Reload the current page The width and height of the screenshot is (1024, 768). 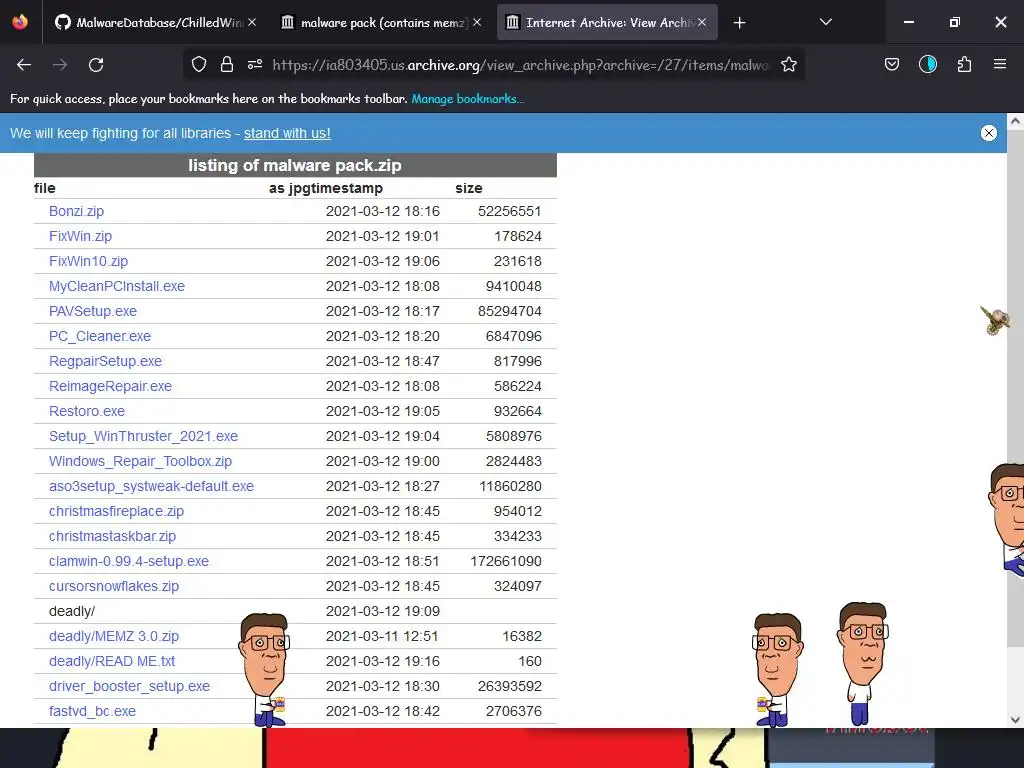point(96,65)
